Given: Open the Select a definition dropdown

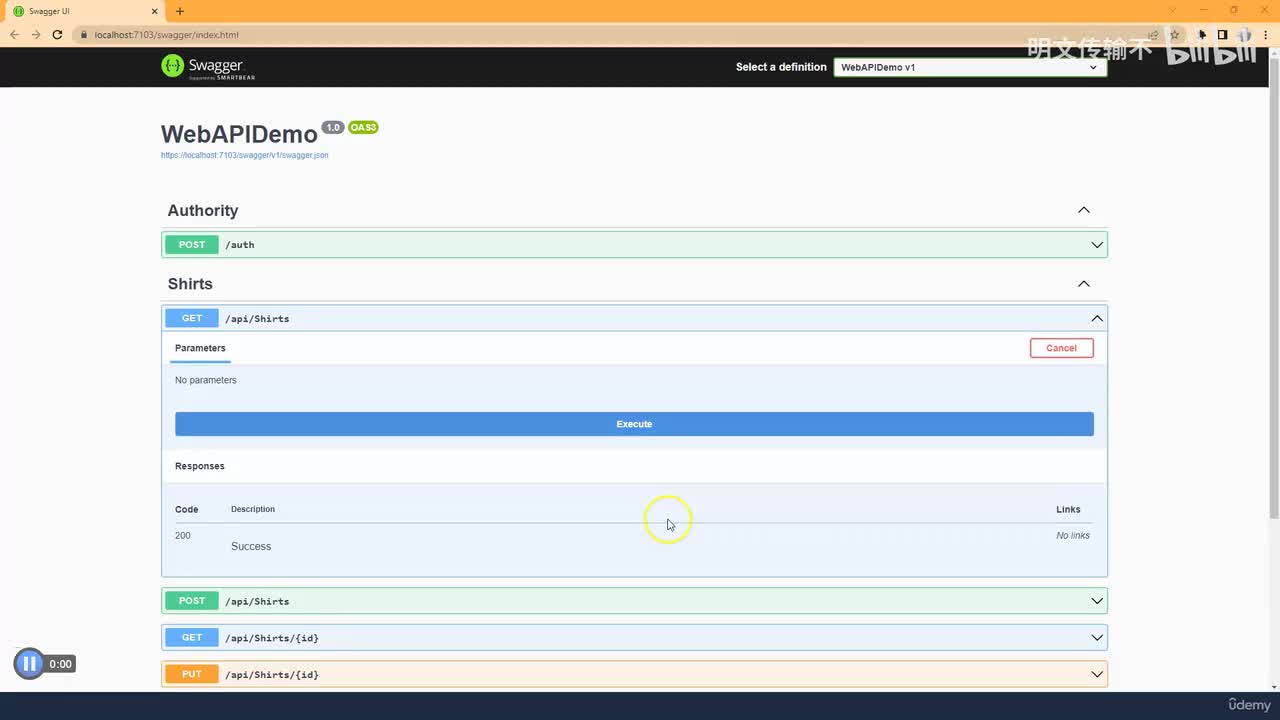Looking at the screenshot, I should click(x=970, y=67).
